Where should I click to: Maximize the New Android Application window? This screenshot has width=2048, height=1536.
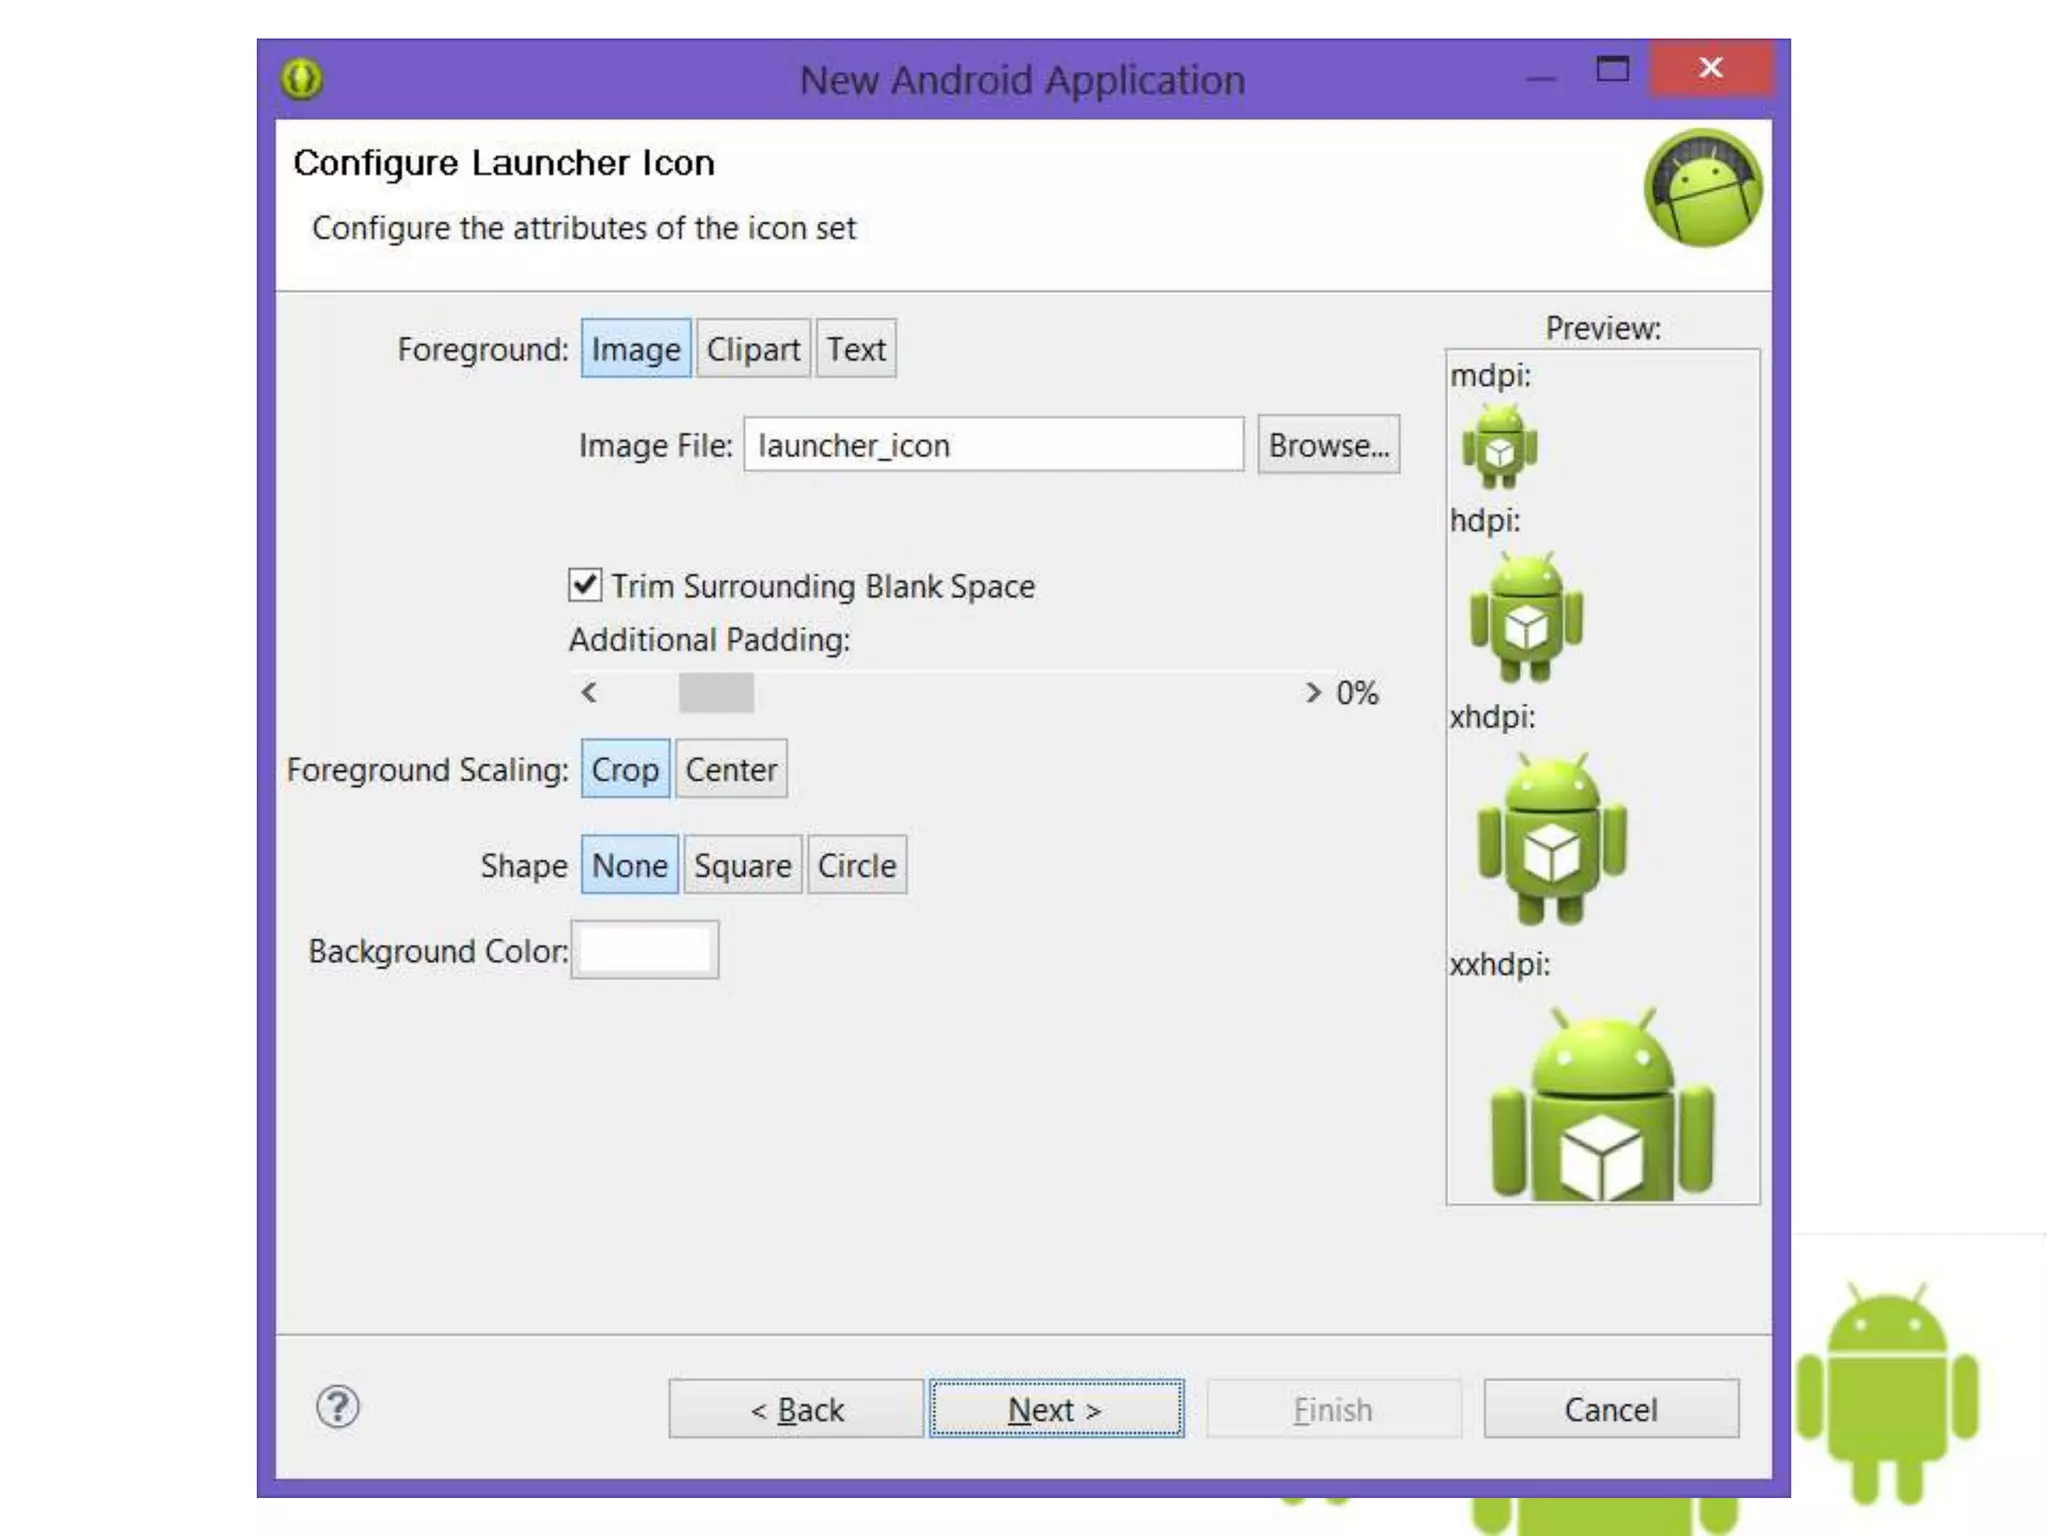click(1612, 69)
